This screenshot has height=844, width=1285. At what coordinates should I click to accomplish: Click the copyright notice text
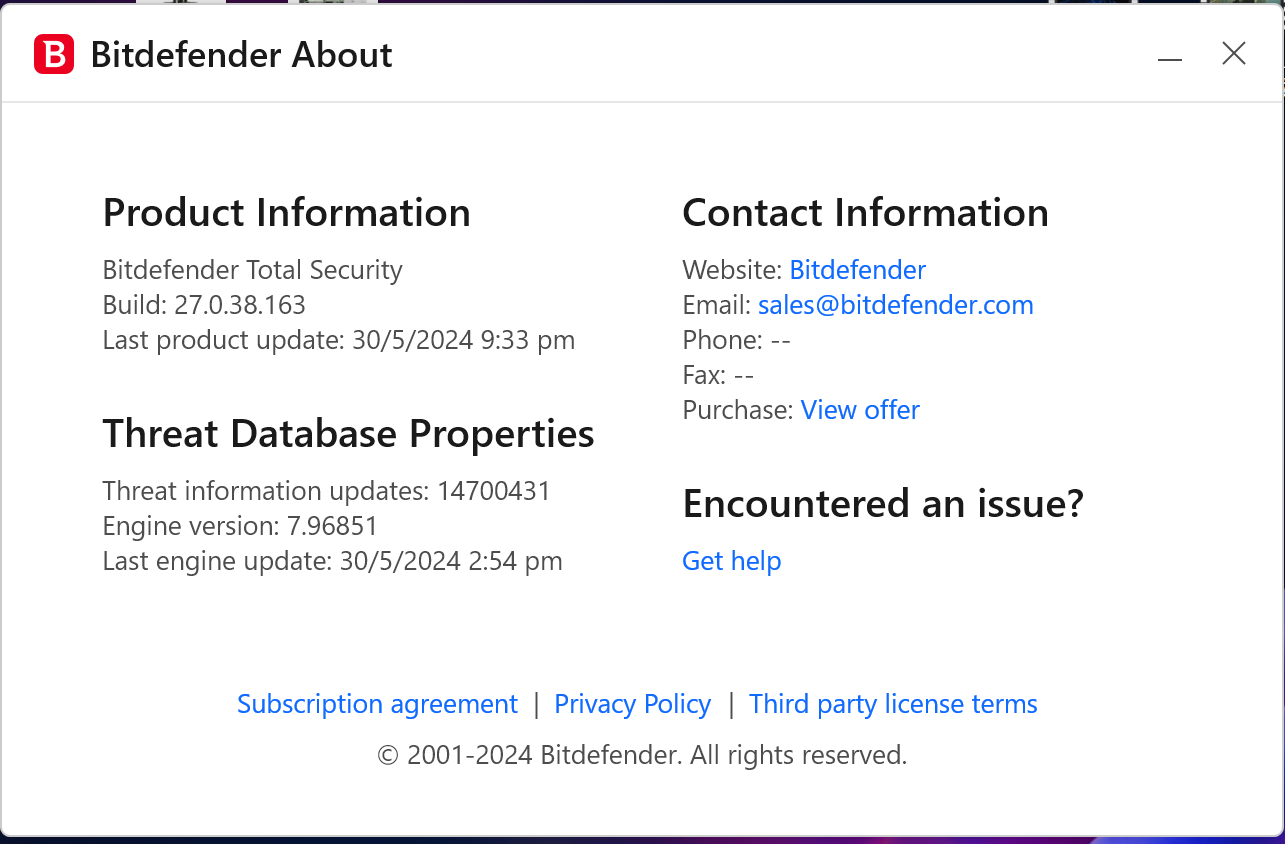(x=642, y=755)
